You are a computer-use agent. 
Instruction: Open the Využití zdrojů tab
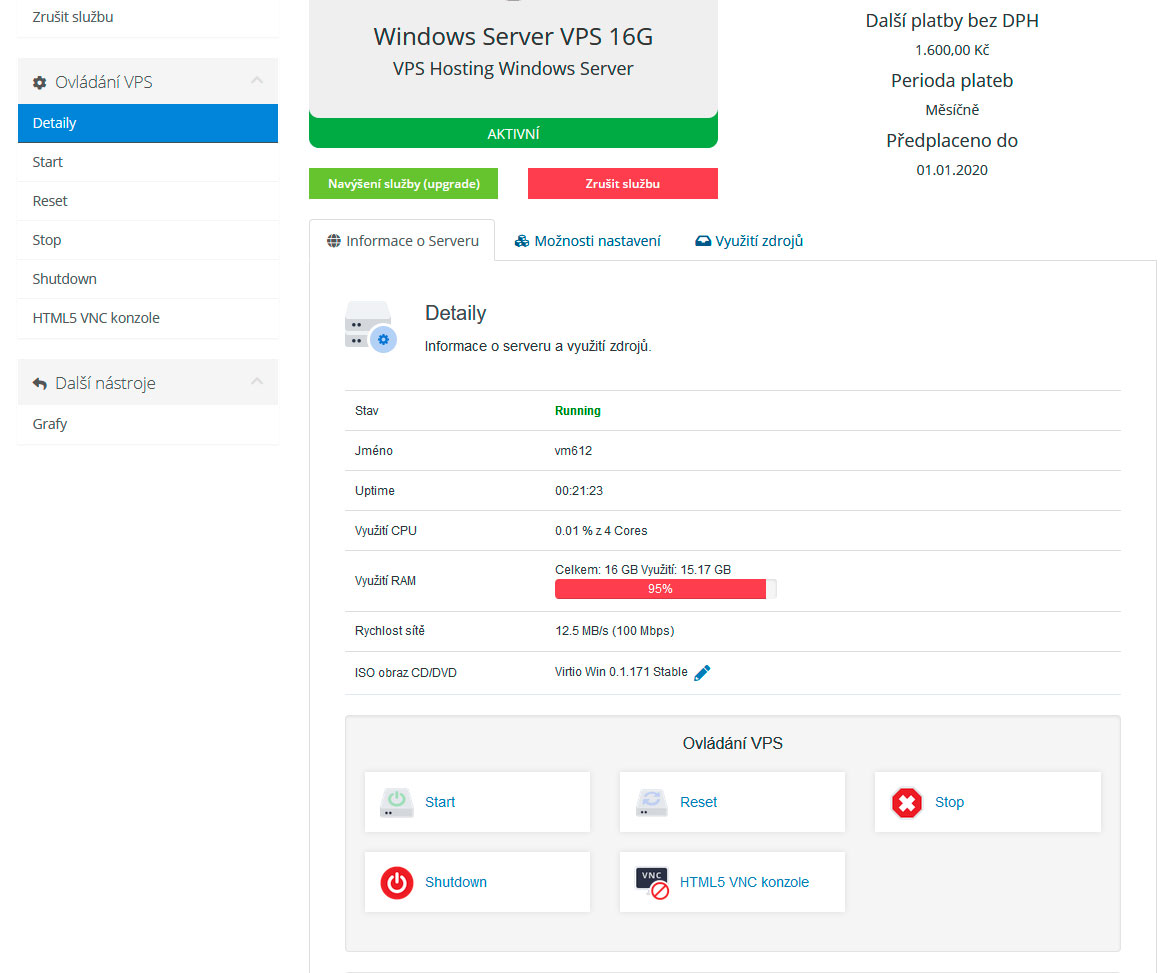(x=748, y=240)
